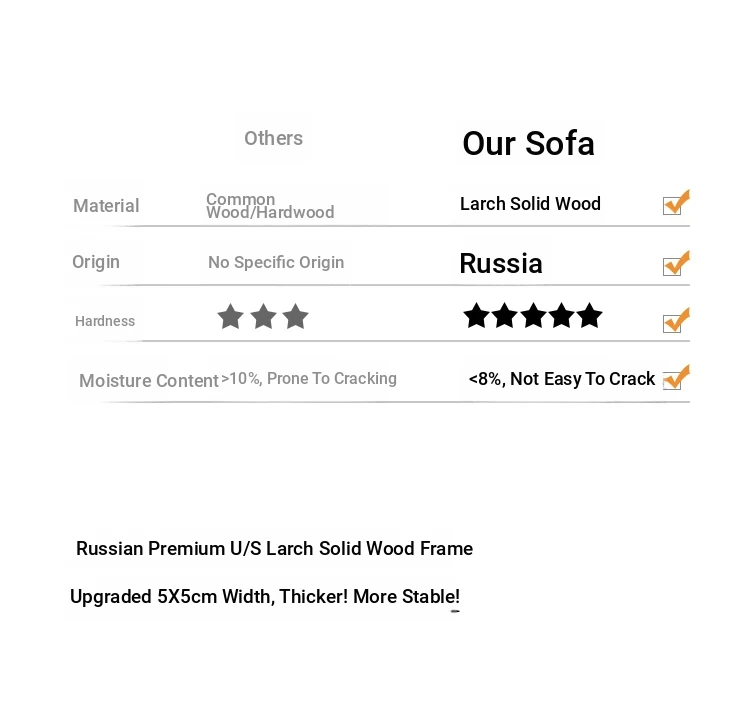Click the Origin row label

tap(96, 262)
